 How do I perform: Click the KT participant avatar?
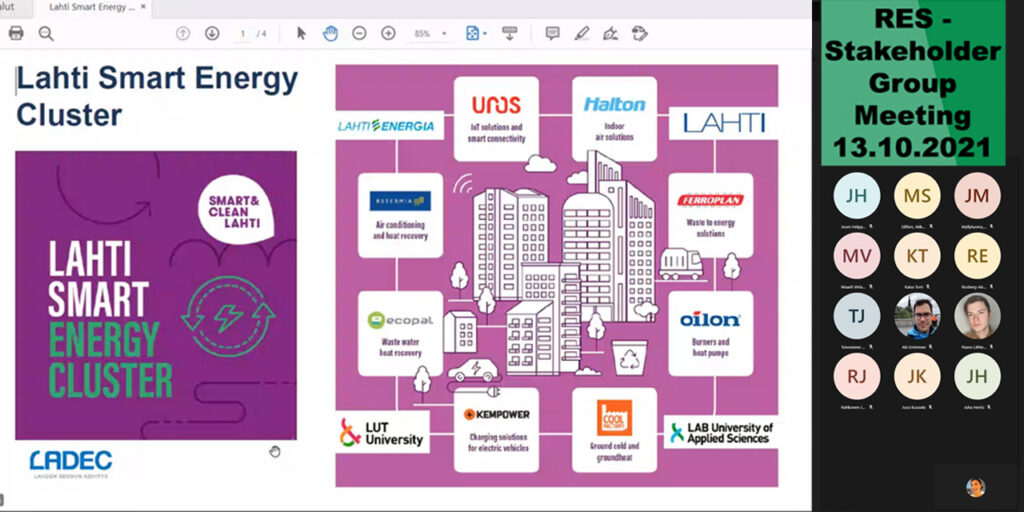coord(917,256)
